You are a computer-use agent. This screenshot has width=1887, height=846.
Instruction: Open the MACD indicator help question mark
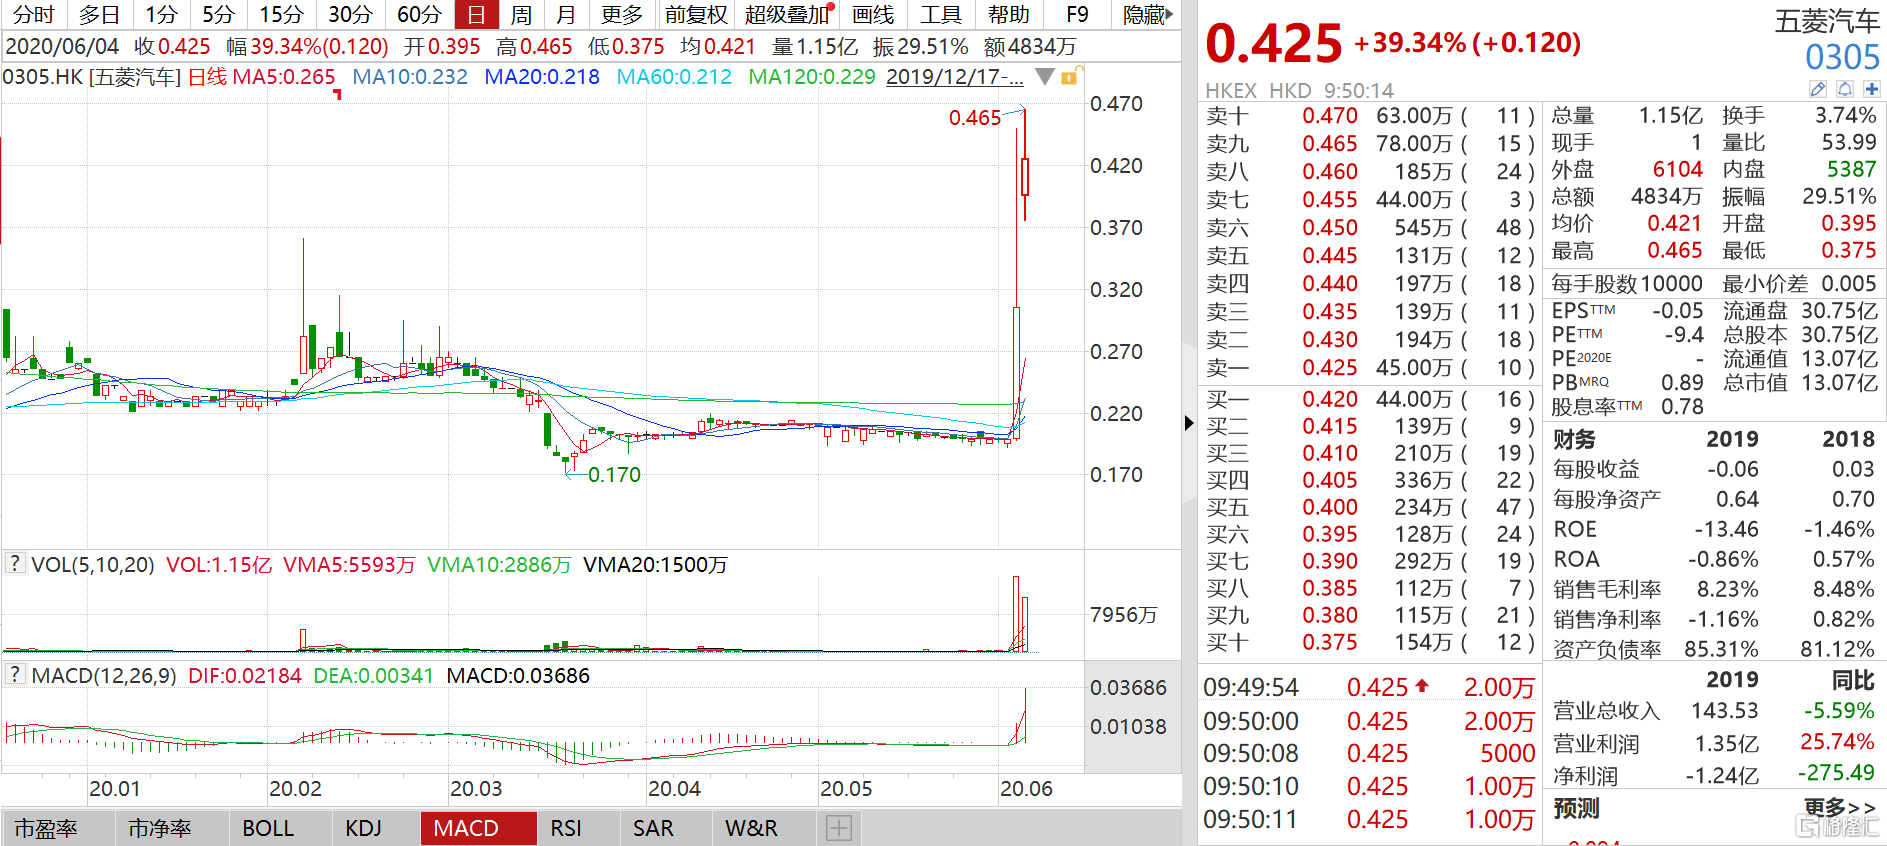[x=14, y=674]
